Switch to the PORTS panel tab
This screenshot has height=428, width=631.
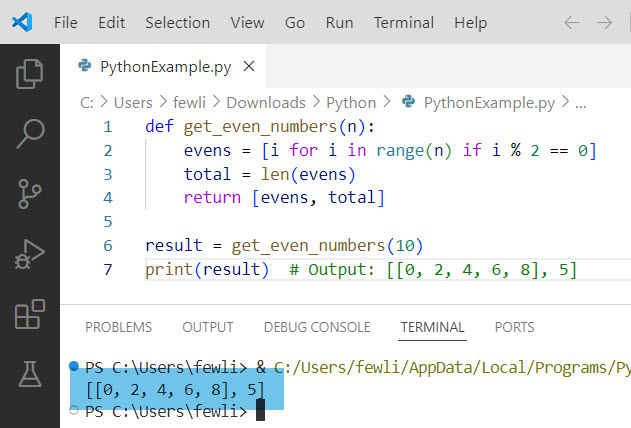click(x=514, y=327)
